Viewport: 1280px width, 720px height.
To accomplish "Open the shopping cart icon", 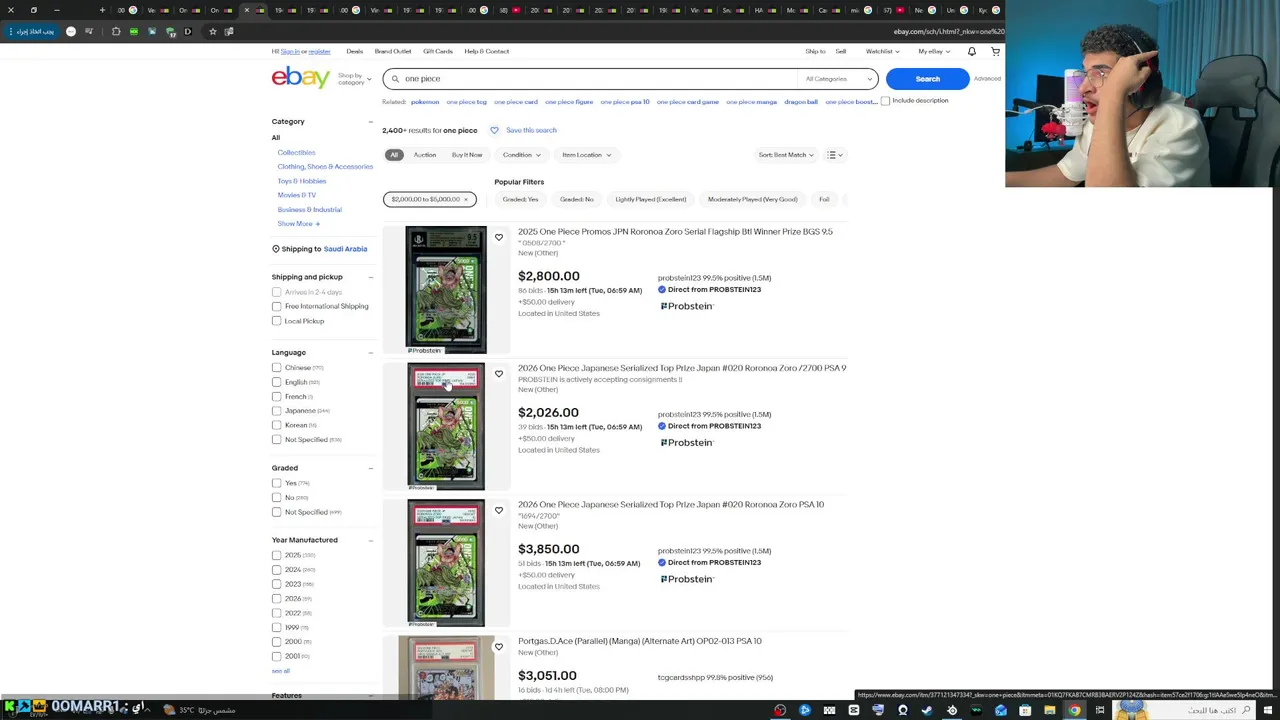I will 995,51.
